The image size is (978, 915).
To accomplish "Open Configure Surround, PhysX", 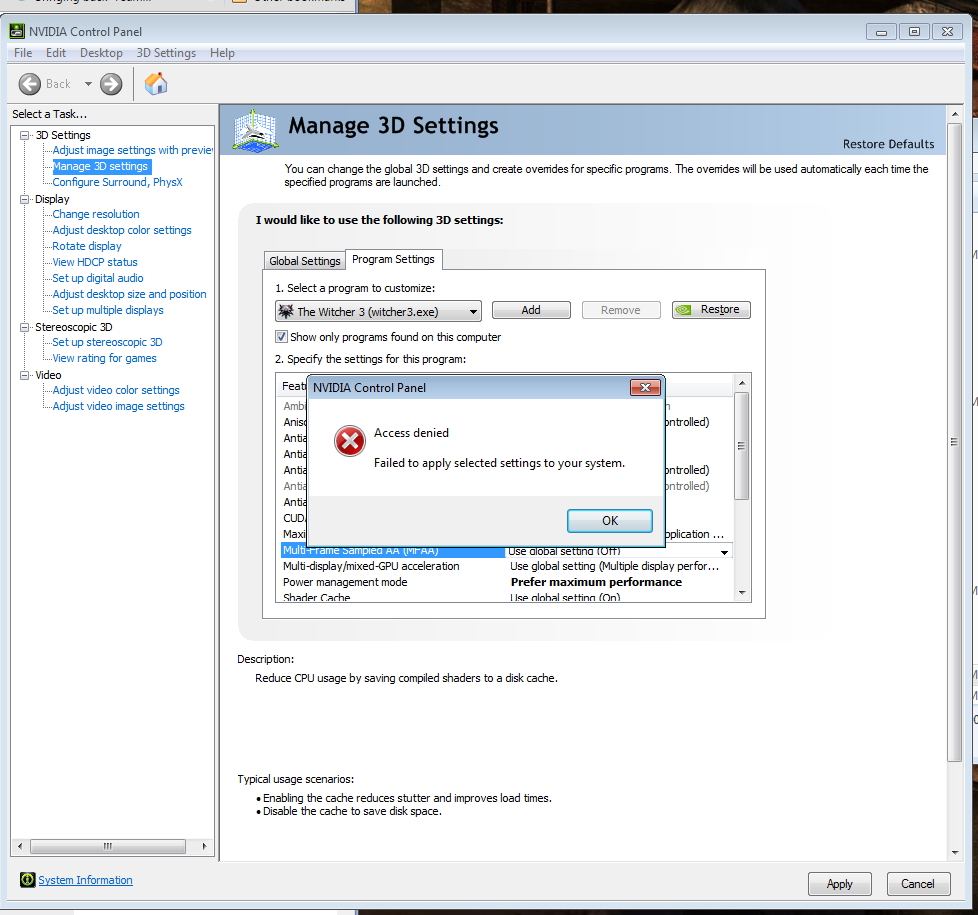I will [117, 182].
